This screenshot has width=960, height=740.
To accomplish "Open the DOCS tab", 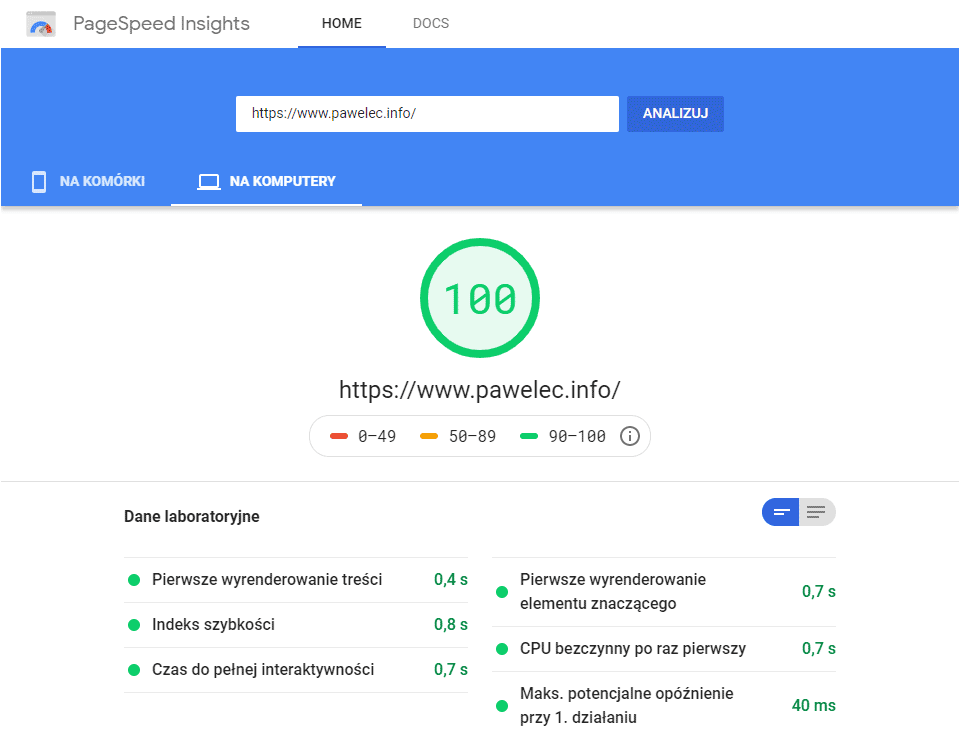I will coord(431,24).
